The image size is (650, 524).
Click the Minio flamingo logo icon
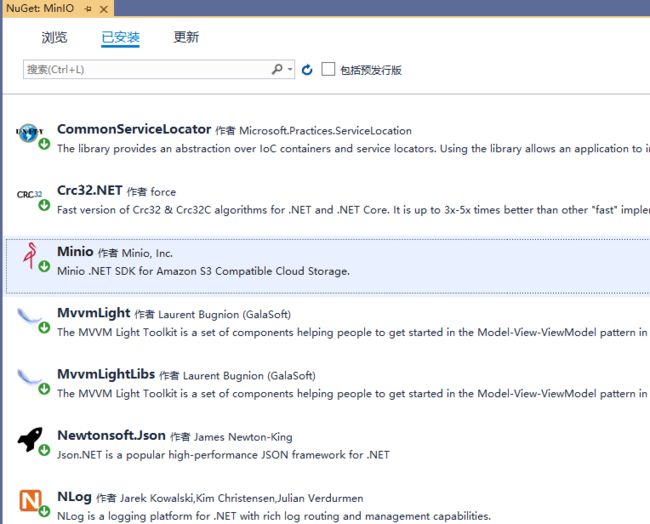click(x=30, y=255)
